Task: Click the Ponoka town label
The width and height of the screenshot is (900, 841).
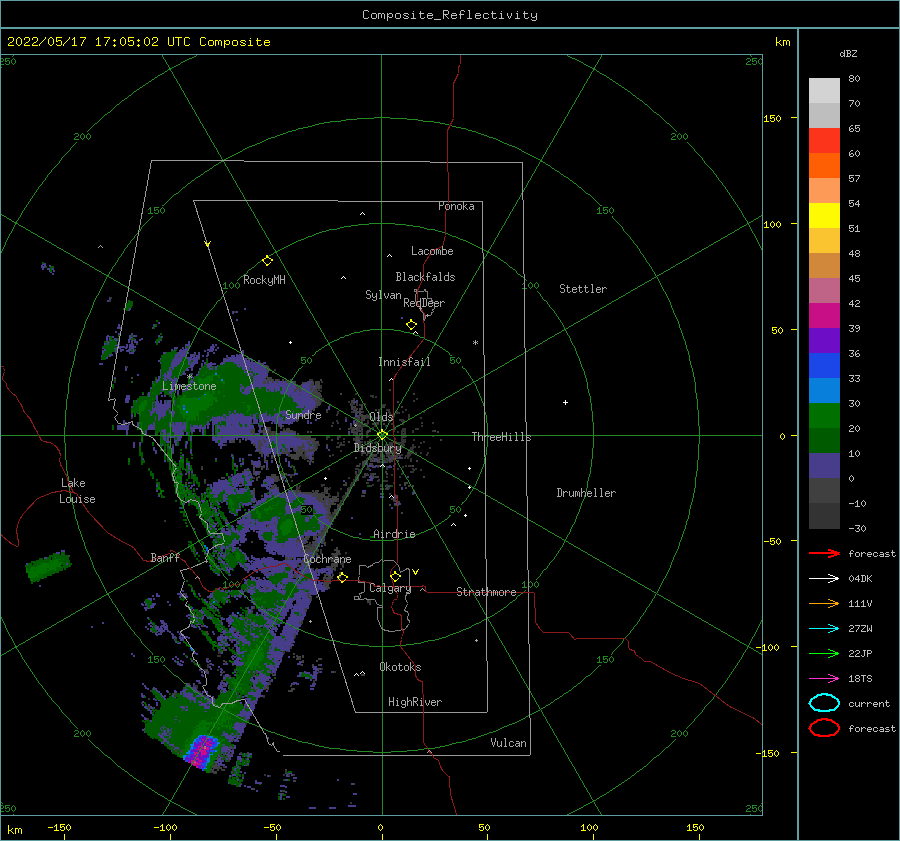Action: pos(456,206)
